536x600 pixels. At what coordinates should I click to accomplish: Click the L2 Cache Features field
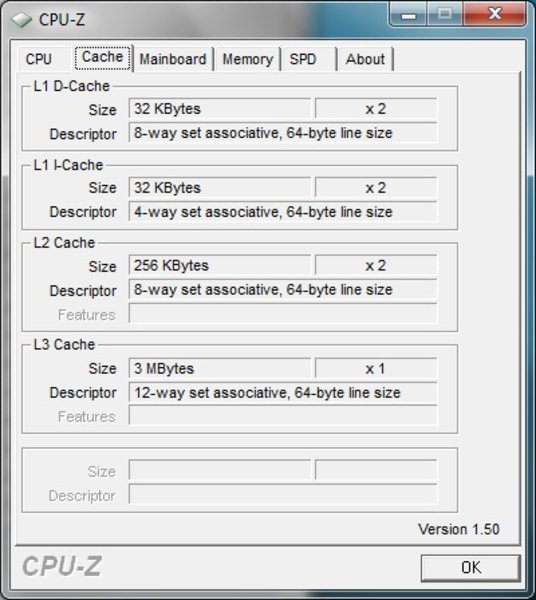coord(283,313)
